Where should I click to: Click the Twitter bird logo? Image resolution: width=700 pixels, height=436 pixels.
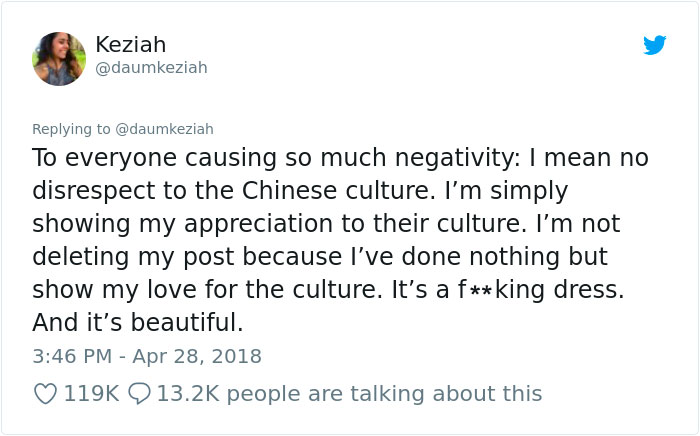(x=654, y=46)
